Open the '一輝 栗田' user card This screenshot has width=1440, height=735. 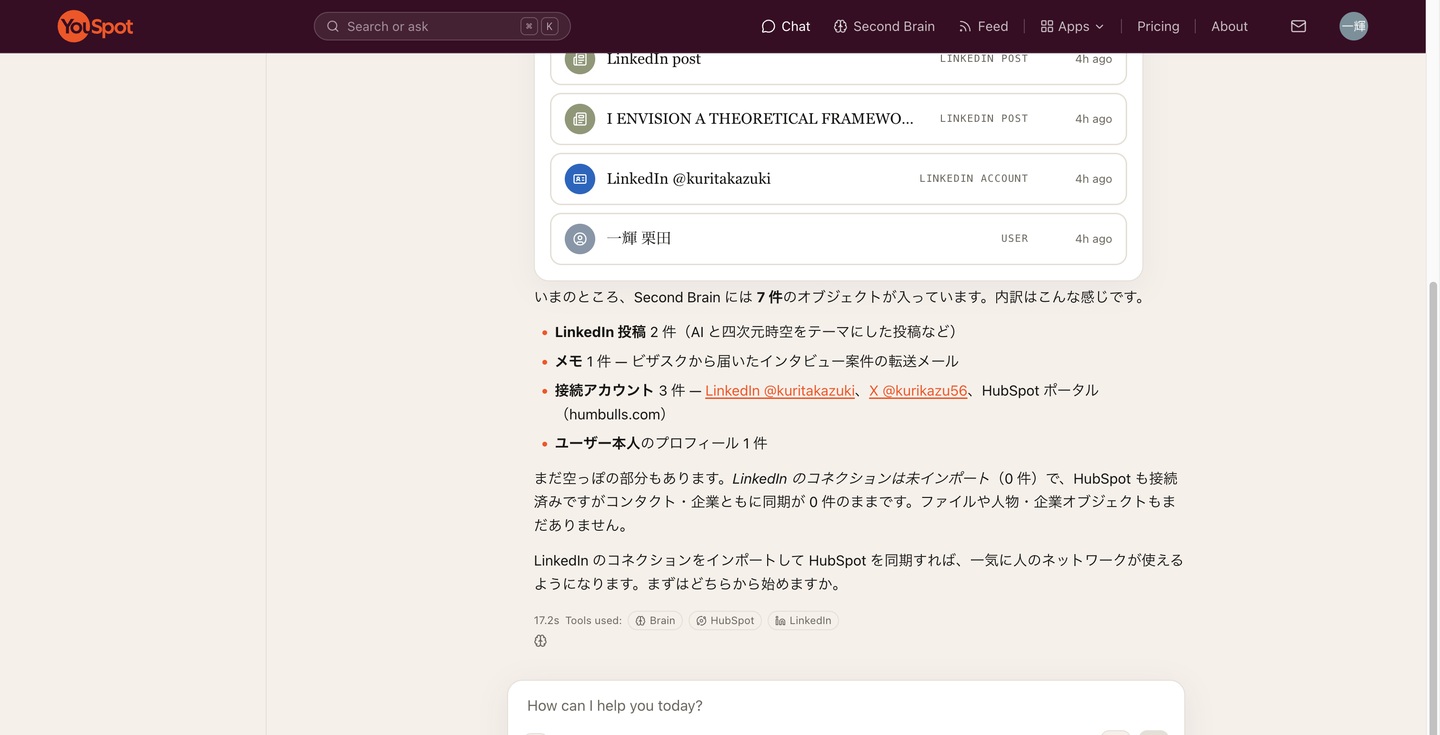[x=838, y=239]
